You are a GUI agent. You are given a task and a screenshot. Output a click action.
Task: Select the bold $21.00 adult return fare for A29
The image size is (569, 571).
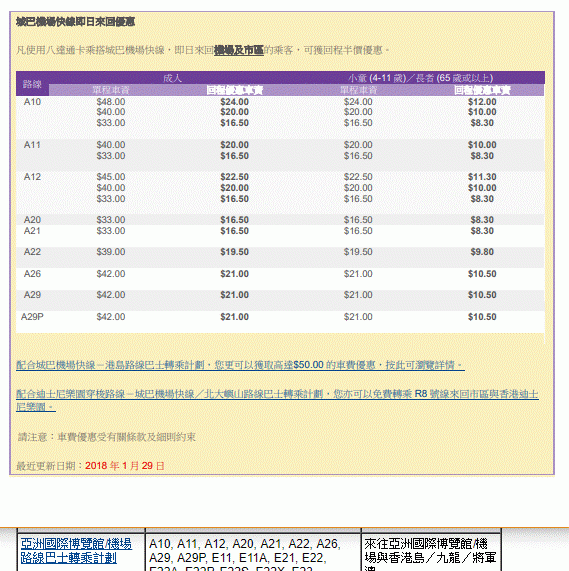point(234,295)
